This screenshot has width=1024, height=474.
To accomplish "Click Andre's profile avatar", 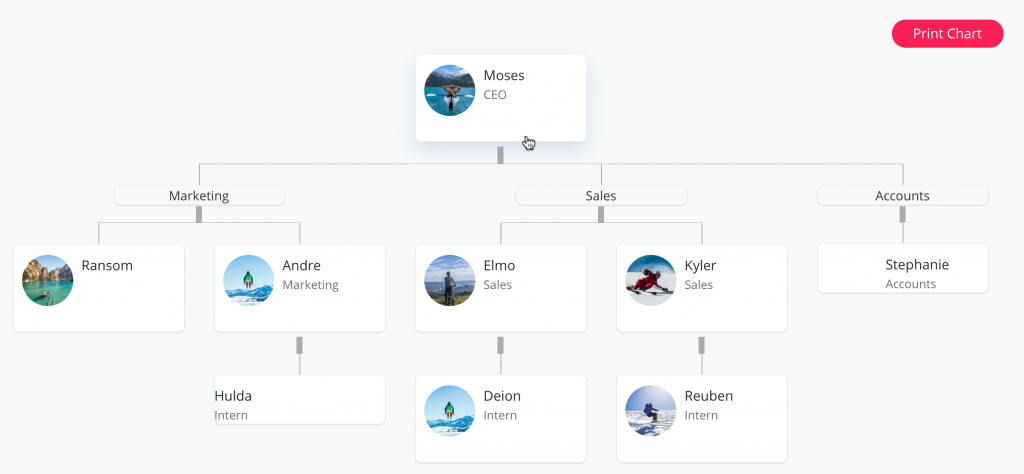I will pyautogui.click(x=249, y=280).
